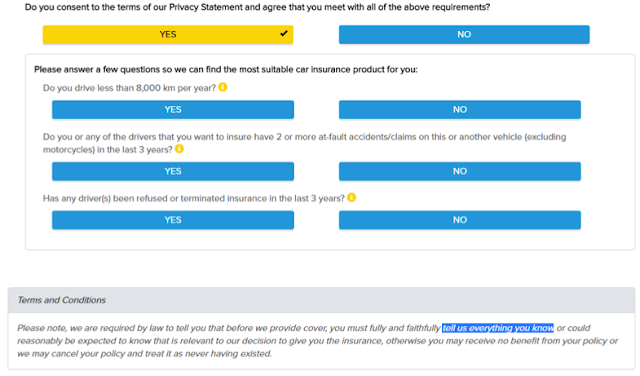Image resolution: width=640 pixels, height=376 pixels.
Task: Choose YES for 2 or more at-fault accidents
Action: tap(173, 171)
